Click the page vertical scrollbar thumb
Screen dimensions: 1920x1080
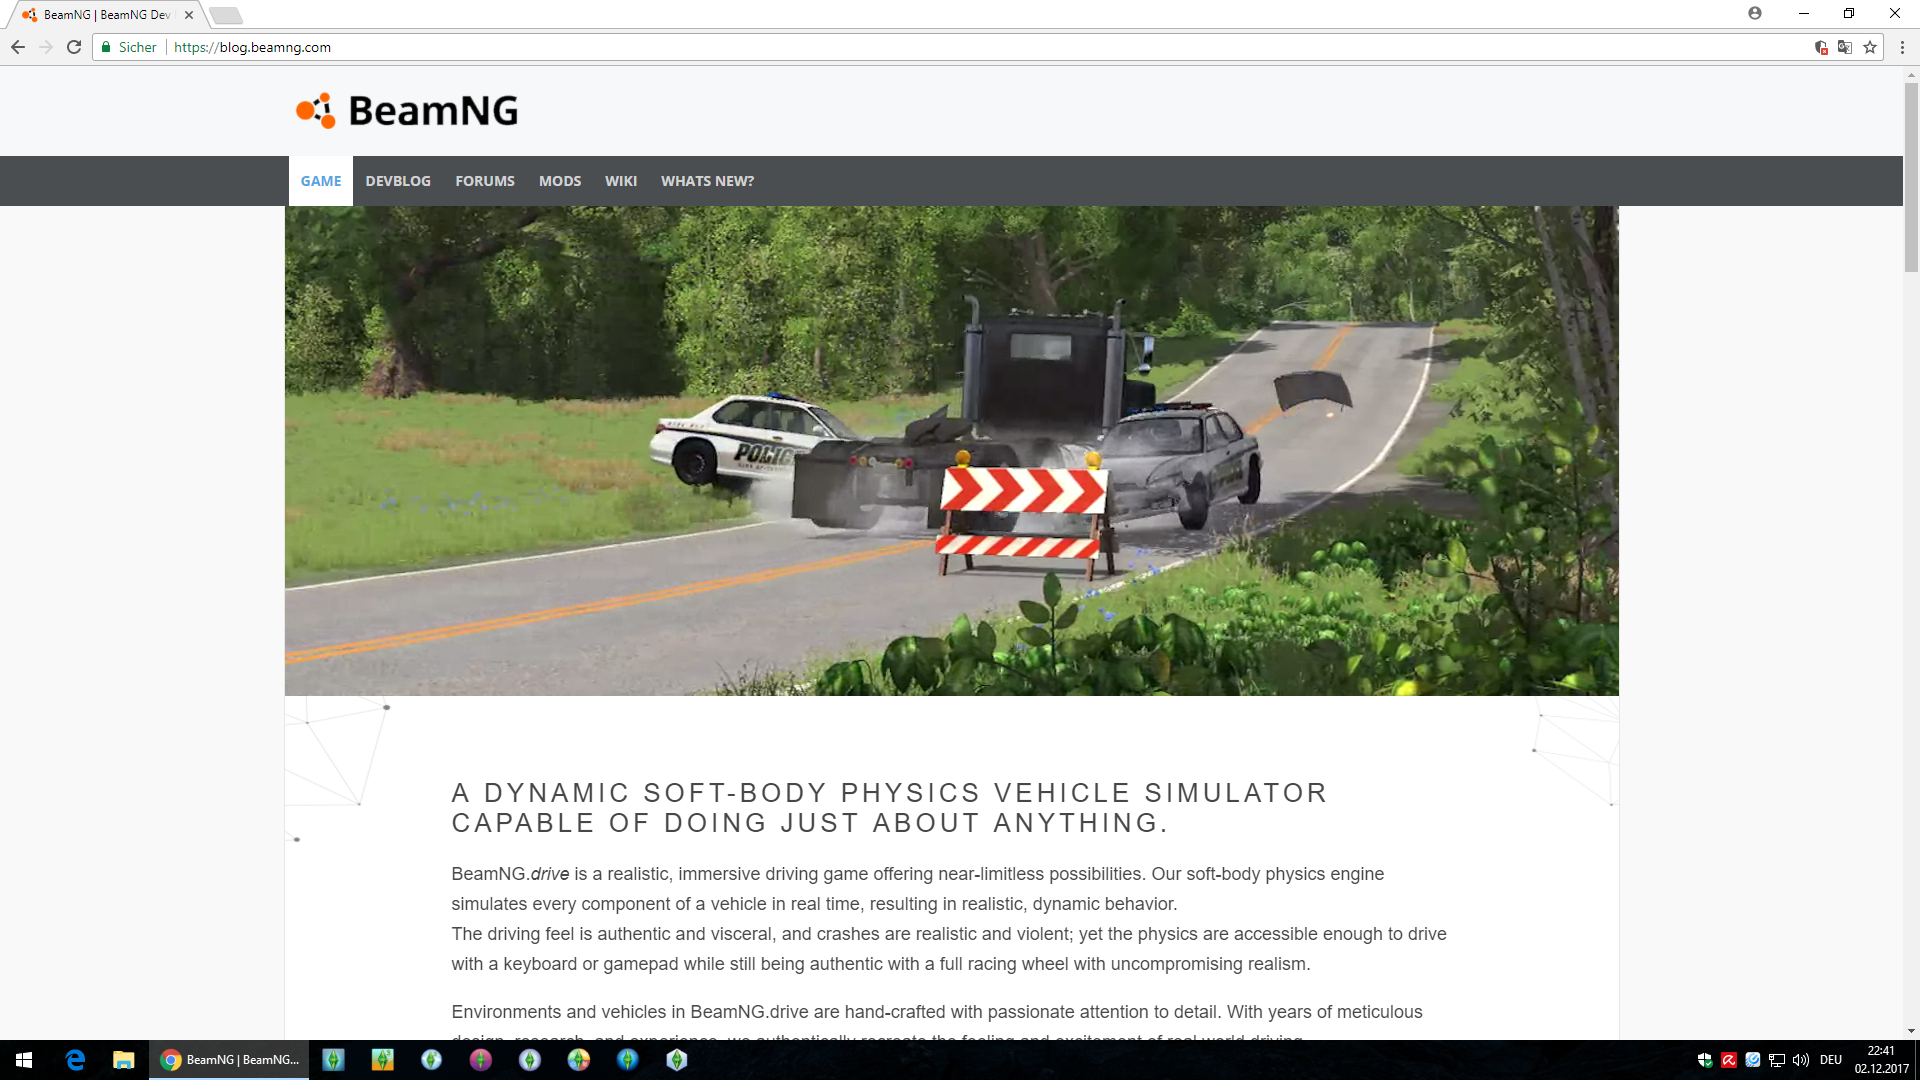pos(1911,177)
